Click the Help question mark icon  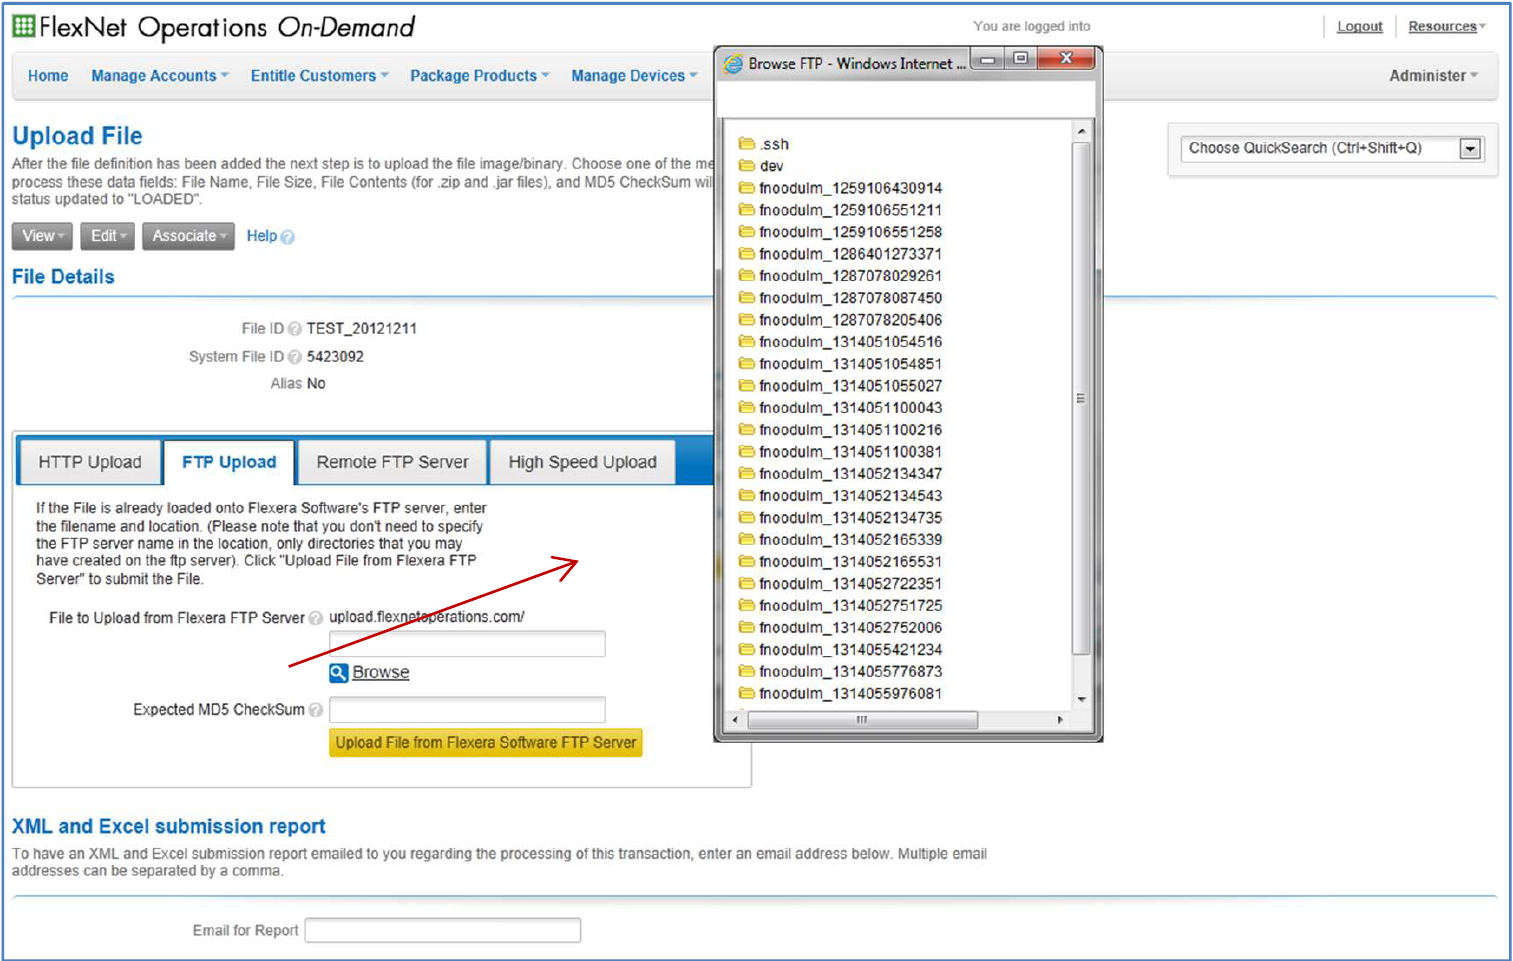tap(288, 237)
